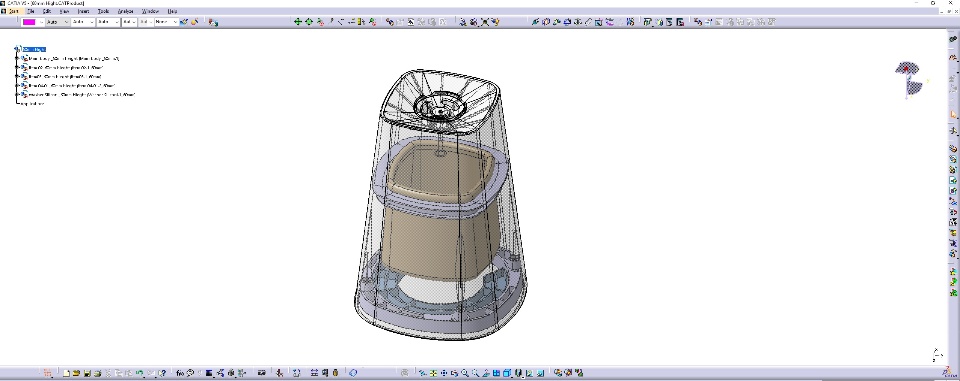Select the Pan view tool
The width and height of the screenshot is (960, 381).
[x=444, y=372]
